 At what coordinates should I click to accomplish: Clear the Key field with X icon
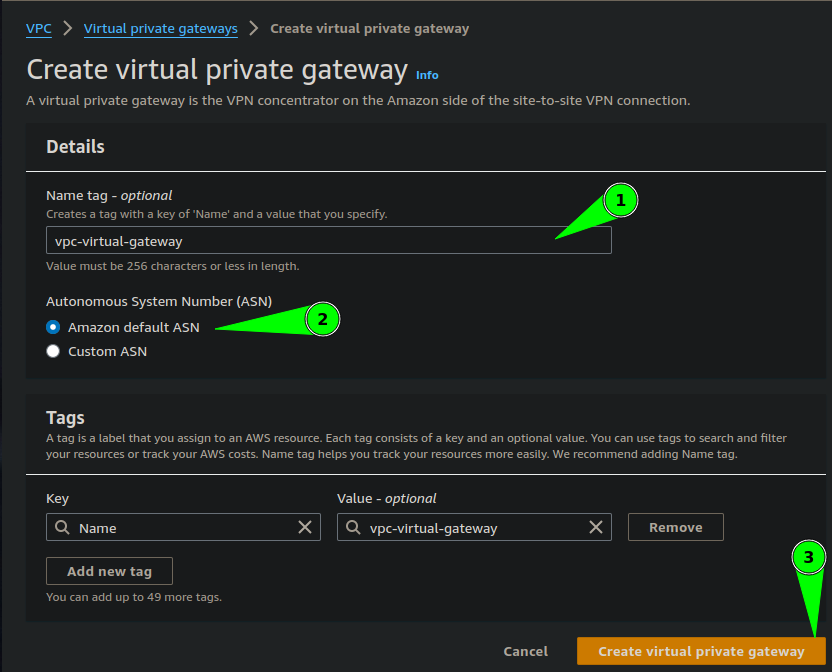[305, 527]
